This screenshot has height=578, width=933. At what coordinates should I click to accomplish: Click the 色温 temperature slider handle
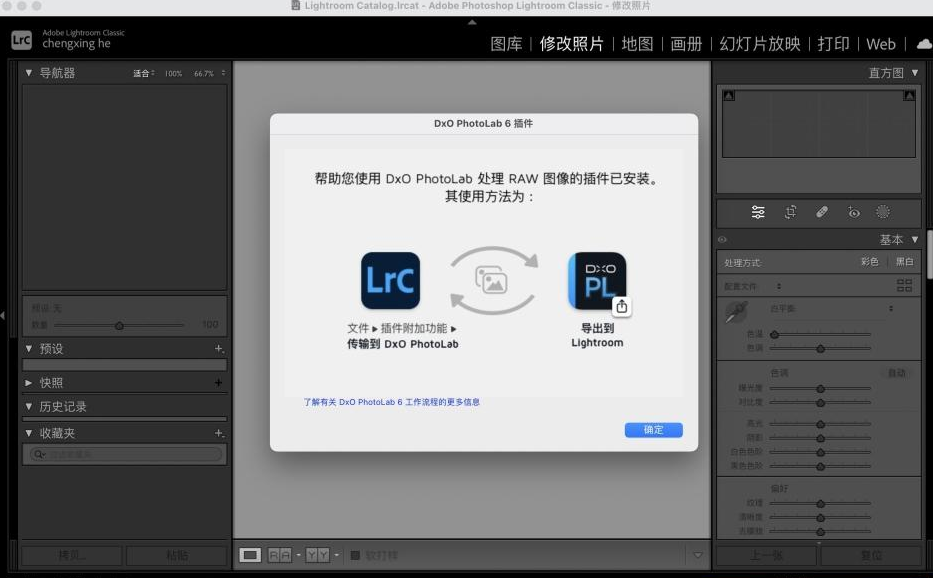click(x=774, y=335)
